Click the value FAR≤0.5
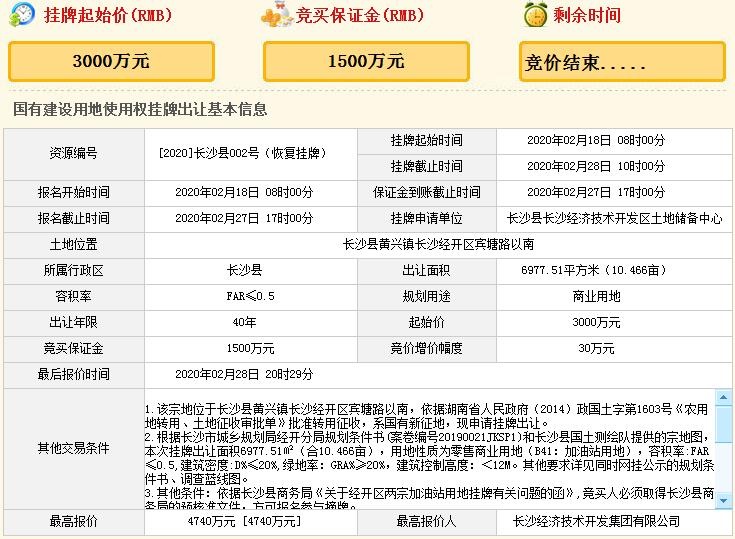The image size is (735, 539). [250, 296]
